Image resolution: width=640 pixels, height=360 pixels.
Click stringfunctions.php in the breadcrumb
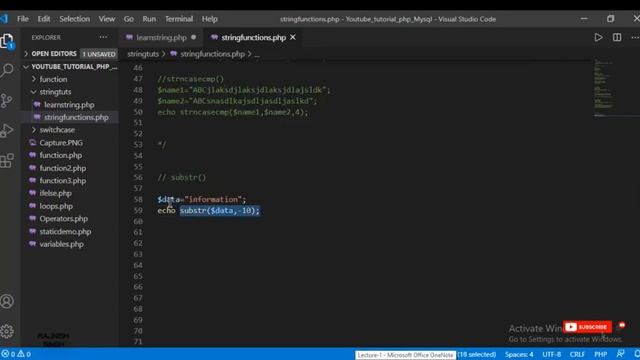coord(212,54)
